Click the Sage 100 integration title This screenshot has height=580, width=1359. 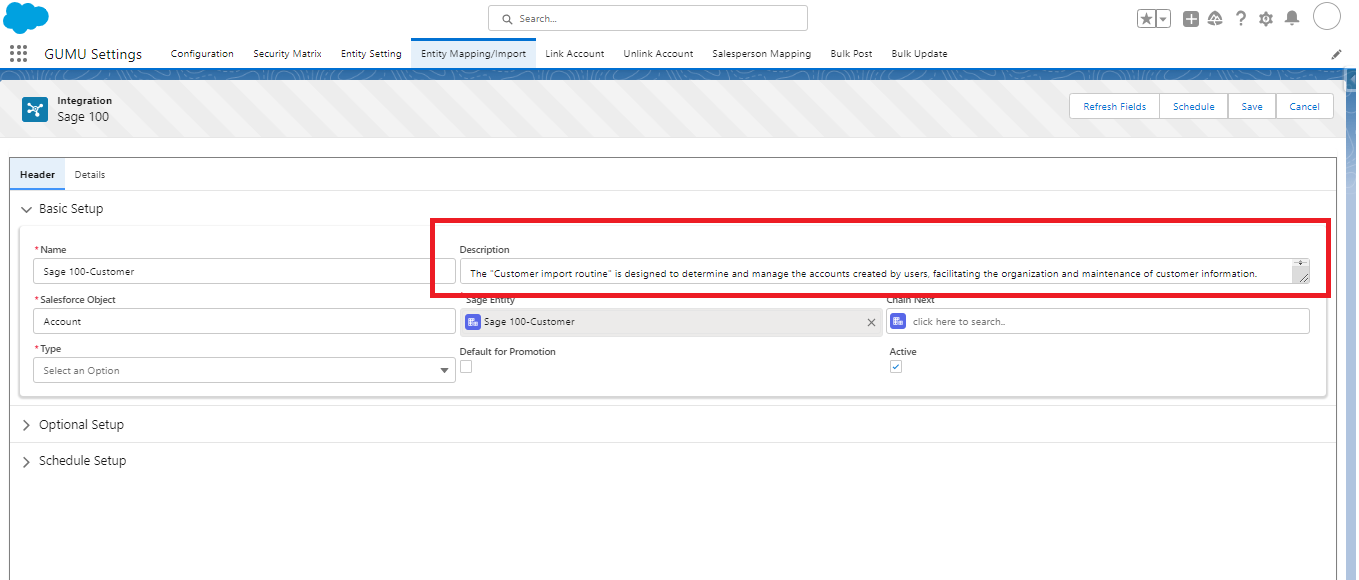click(83, 117)
